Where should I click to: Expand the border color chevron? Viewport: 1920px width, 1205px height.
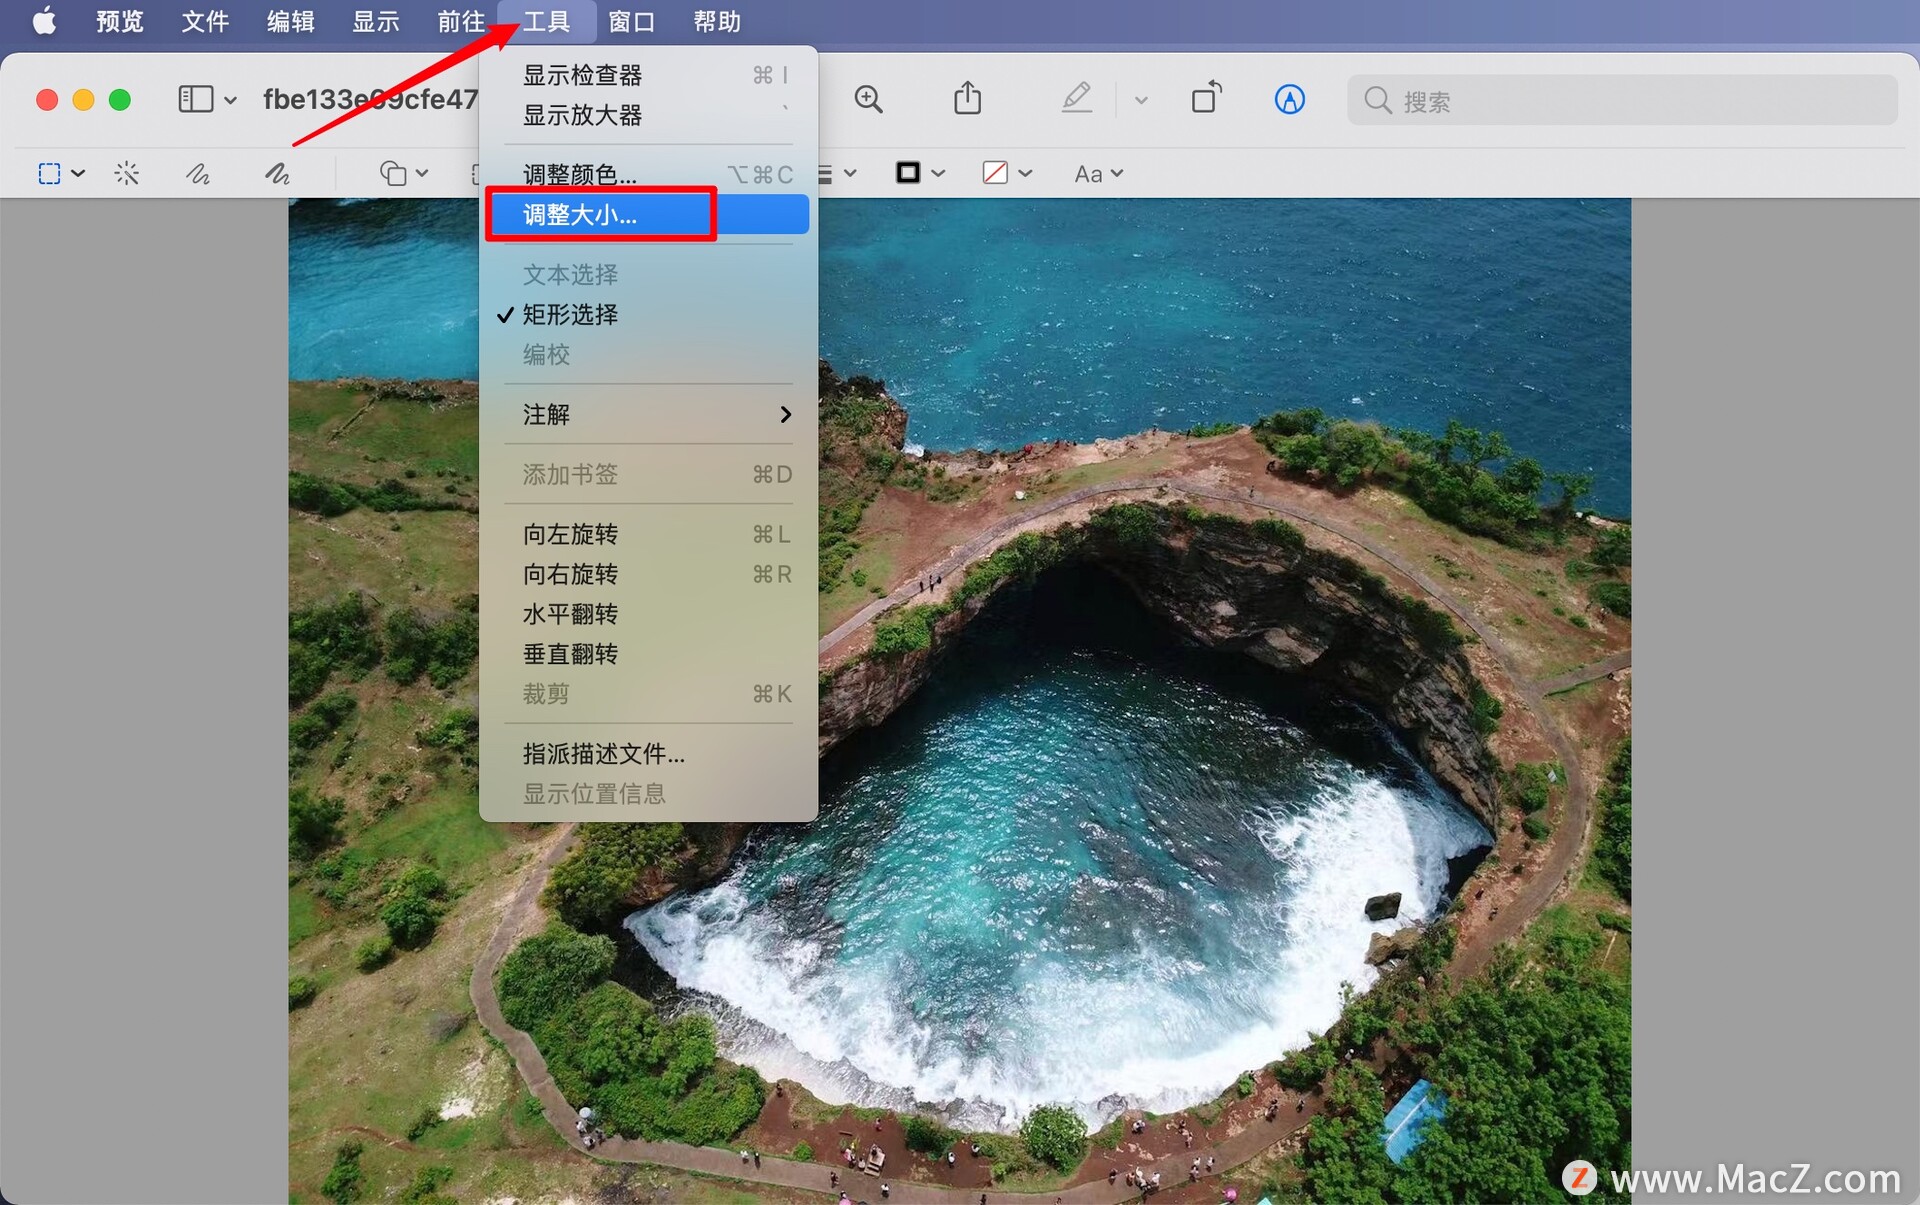[x=938, y=174]
